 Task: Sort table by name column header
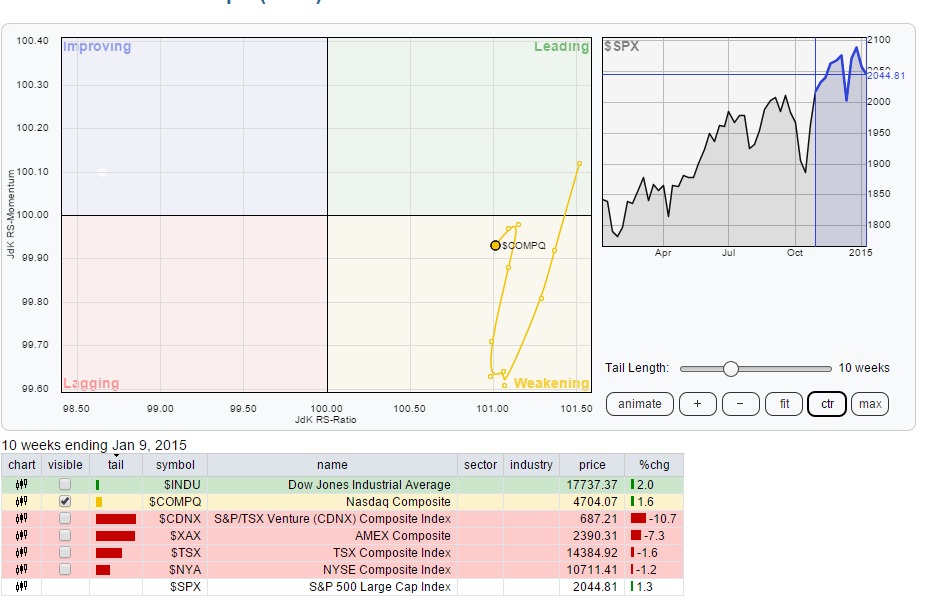click(332, 465)
